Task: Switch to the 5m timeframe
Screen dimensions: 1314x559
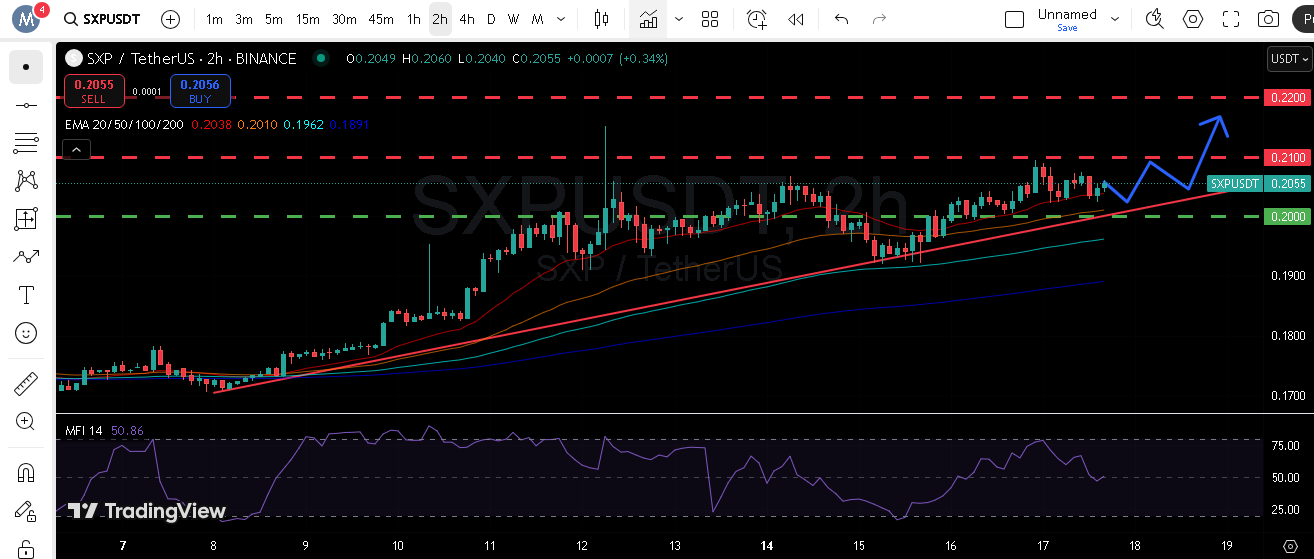Action: point(274,19)
